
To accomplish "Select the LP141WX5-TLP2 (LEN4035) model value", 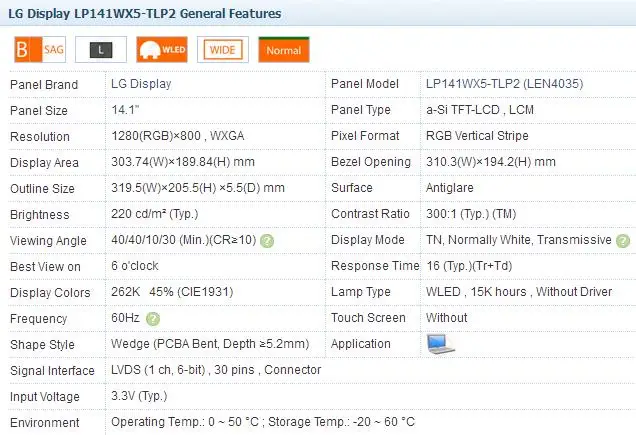I will 505,84.
